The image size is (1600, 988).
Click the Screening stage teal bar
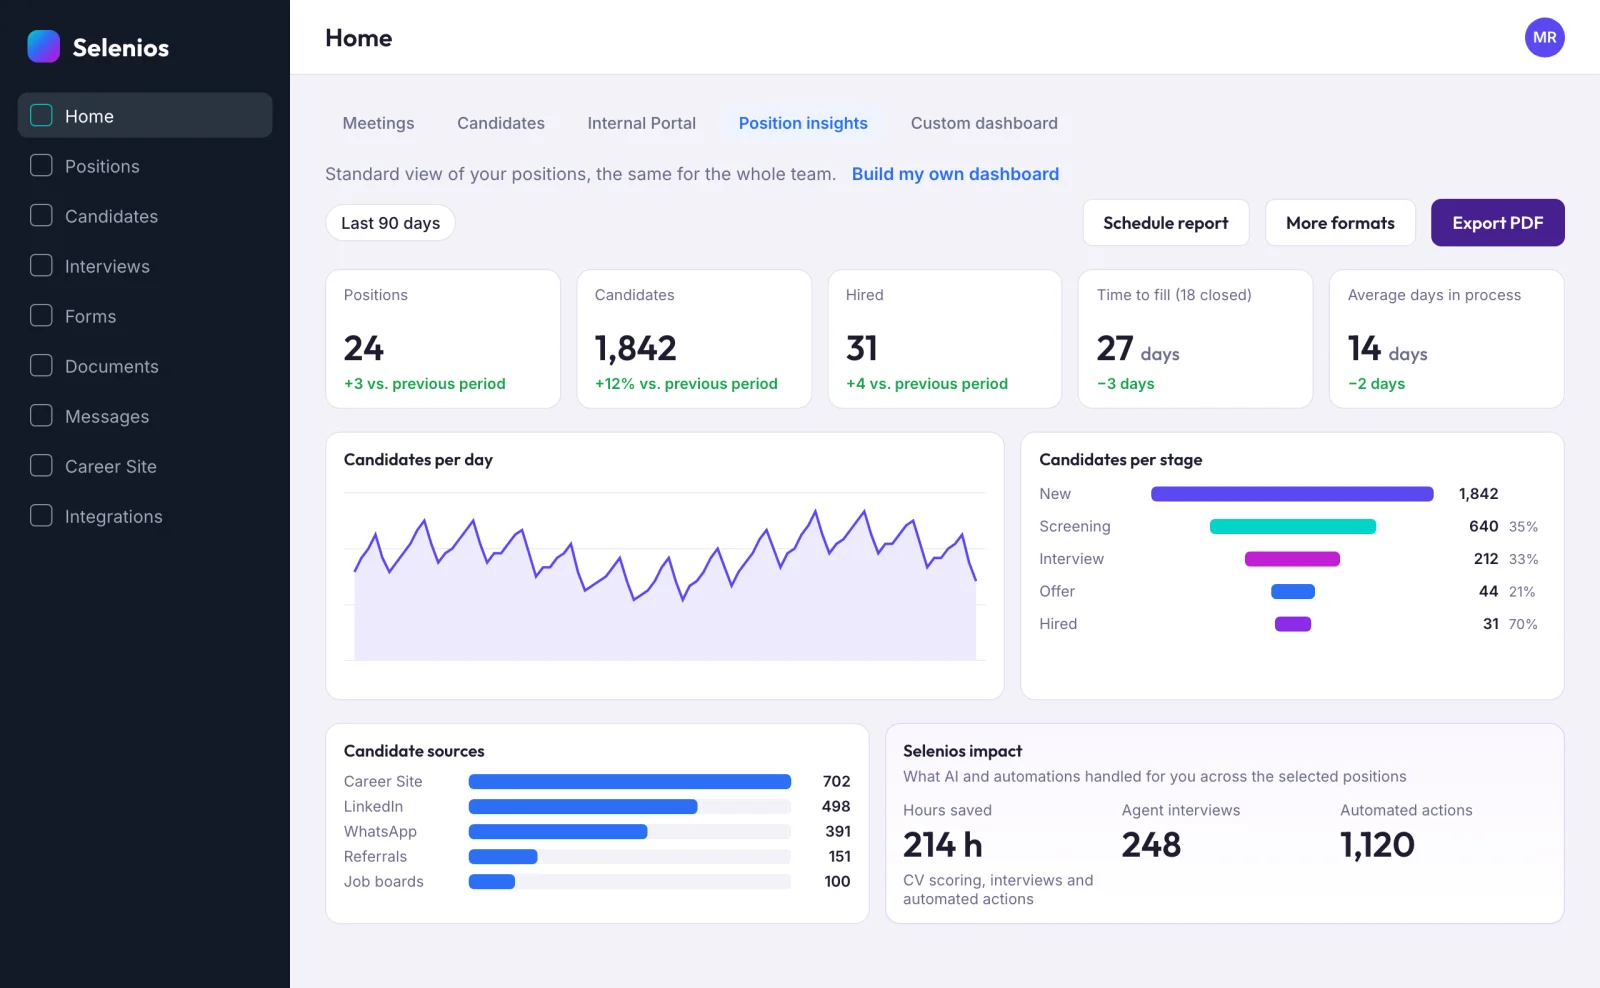coord(1293,526)
